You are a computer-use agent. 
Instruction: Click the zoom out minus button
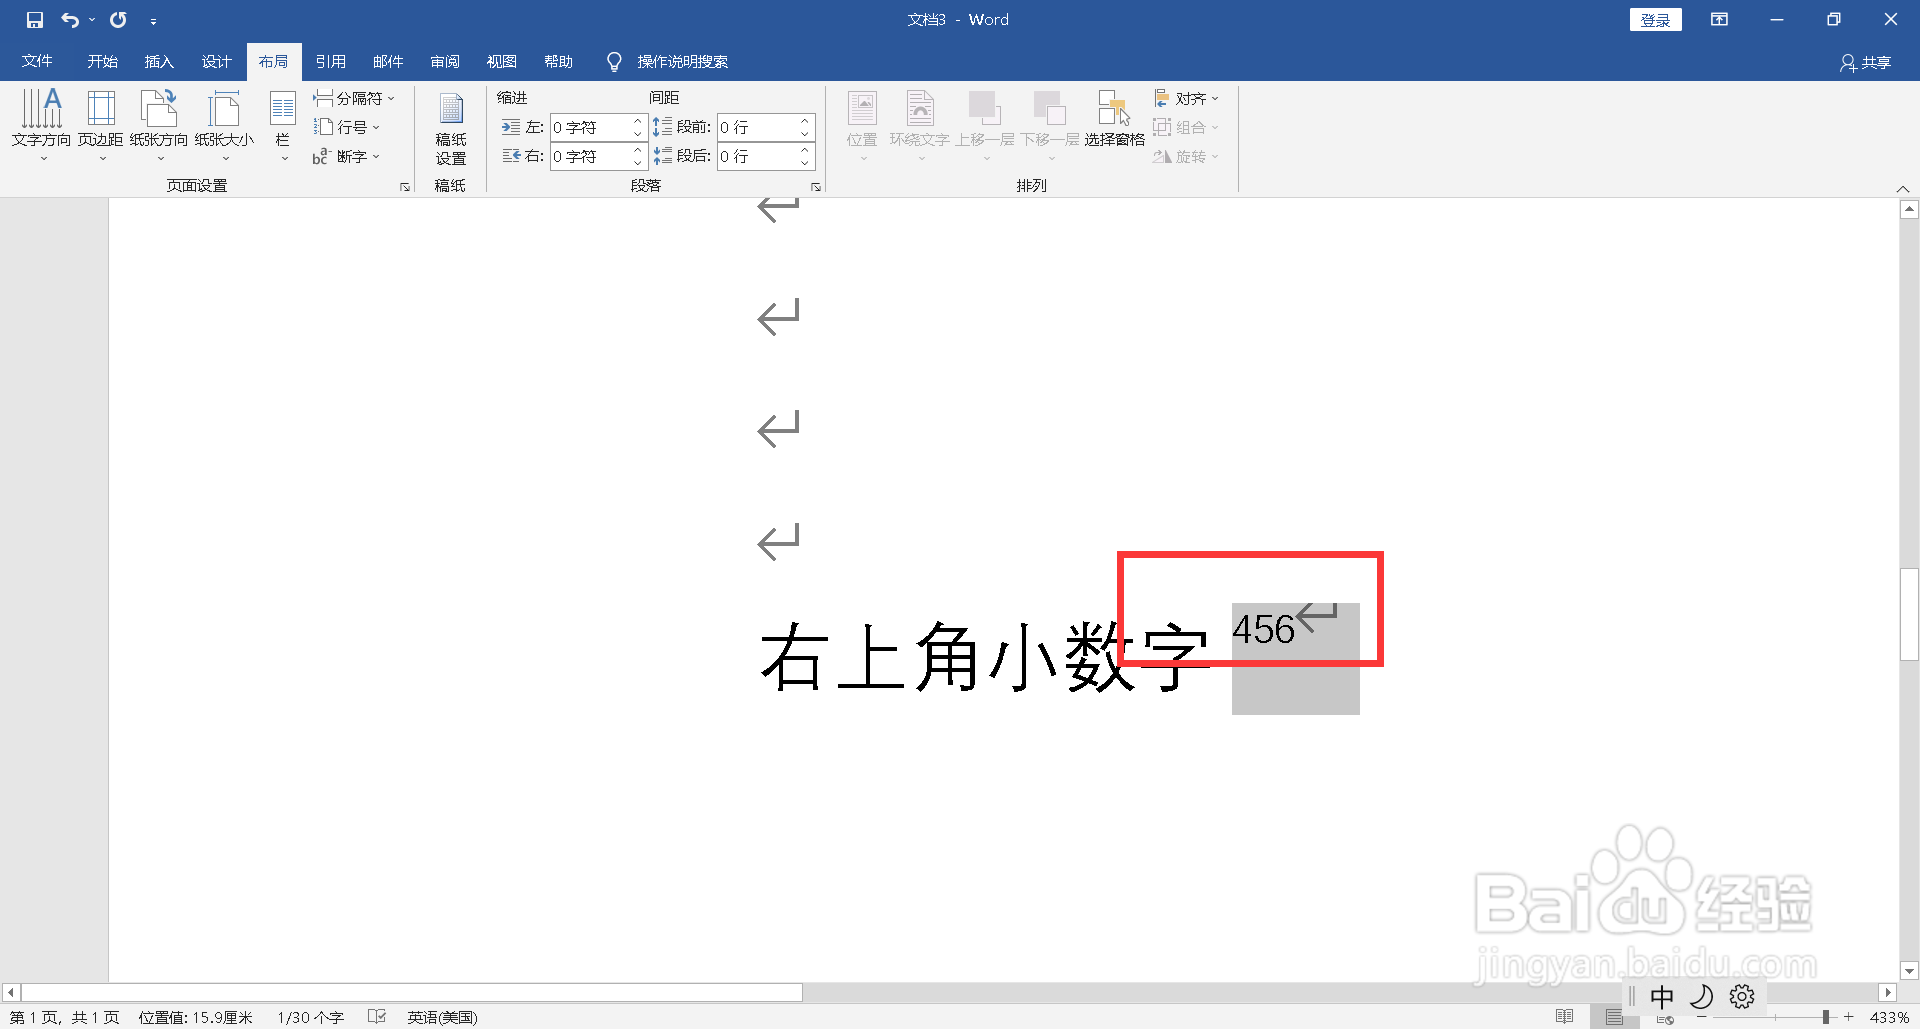(x=1702, y=1017)
